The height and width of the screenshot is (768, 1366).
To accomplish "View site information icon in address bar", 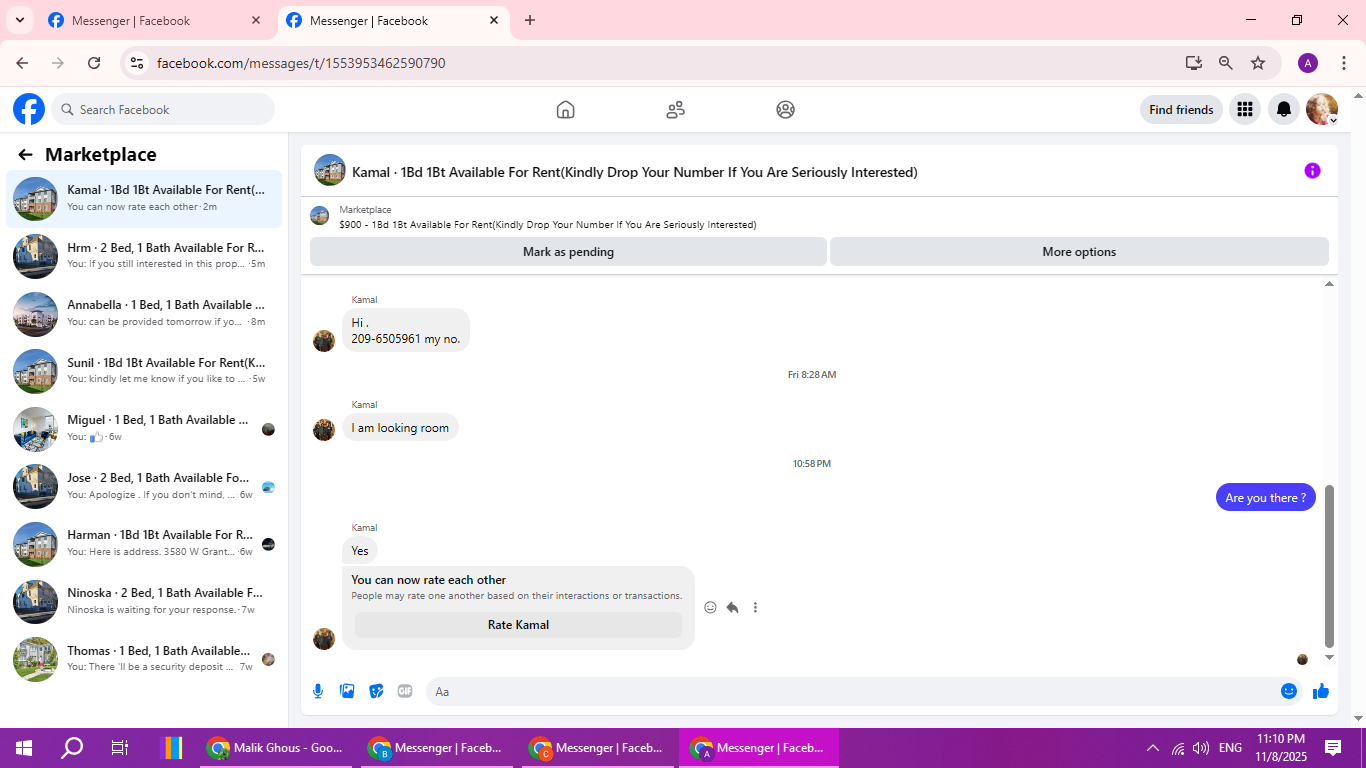I will coord(137,63).
